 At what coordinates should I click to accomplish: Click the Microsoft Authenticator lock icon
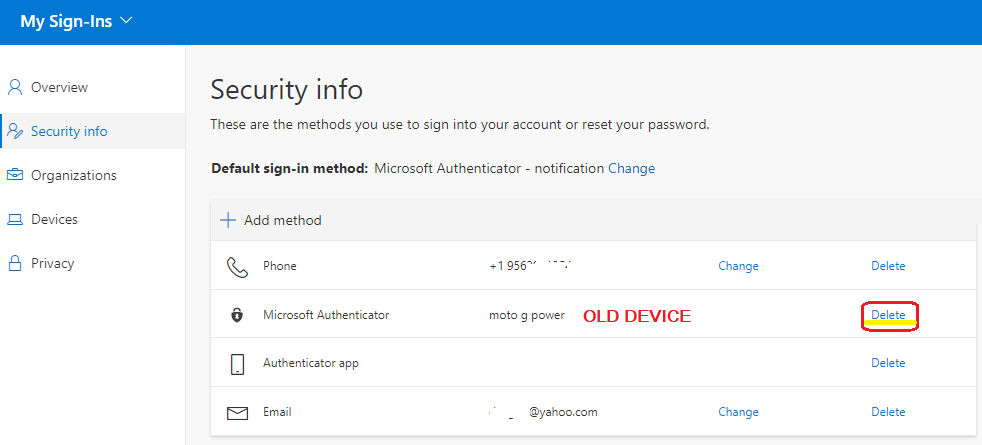coord(237,315)
